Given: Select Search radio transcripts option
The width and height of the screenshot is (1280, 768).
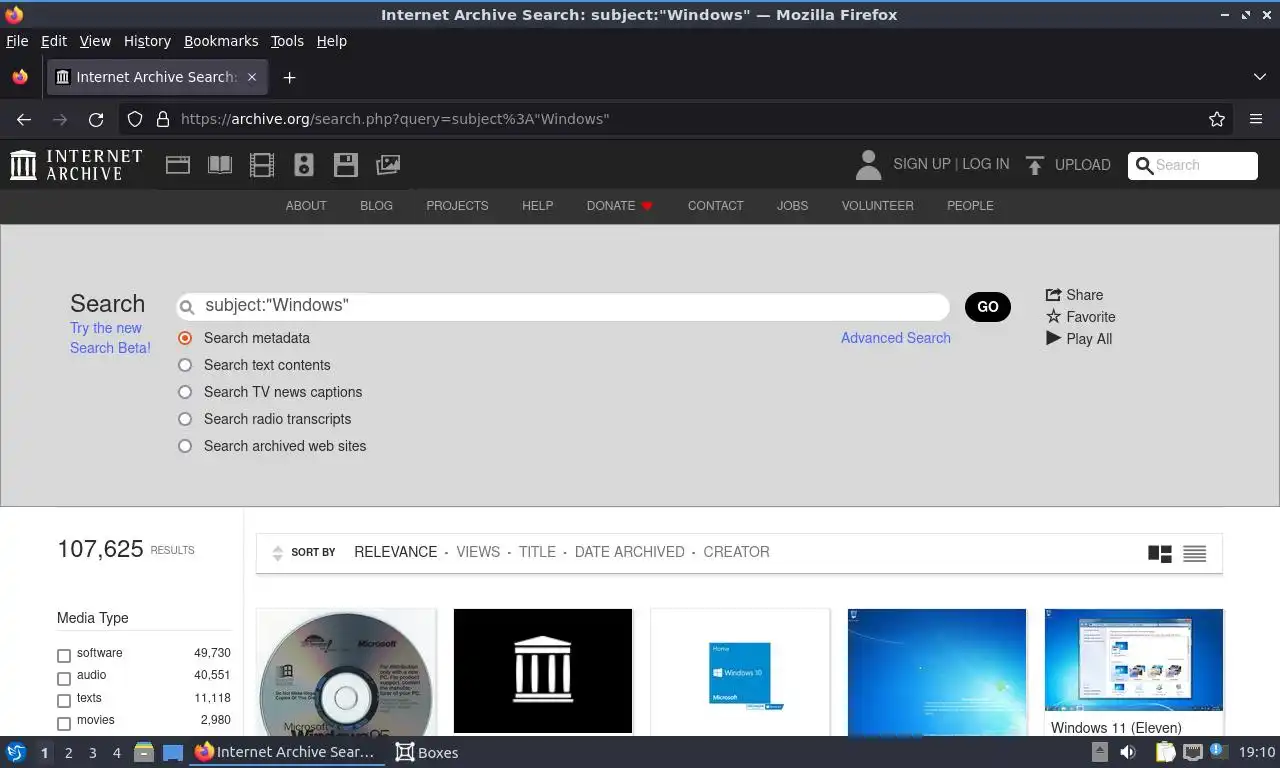Looking at the screenshot, I should 185,419.
